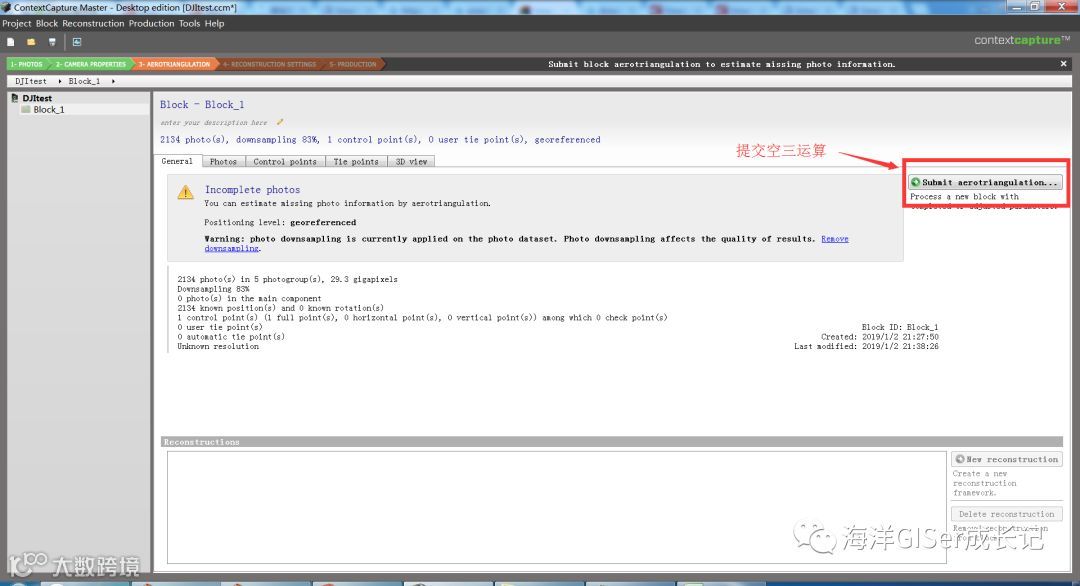Click New reconstruction button
This screenshot has height=586, width=1080.
pos(1007,459)
